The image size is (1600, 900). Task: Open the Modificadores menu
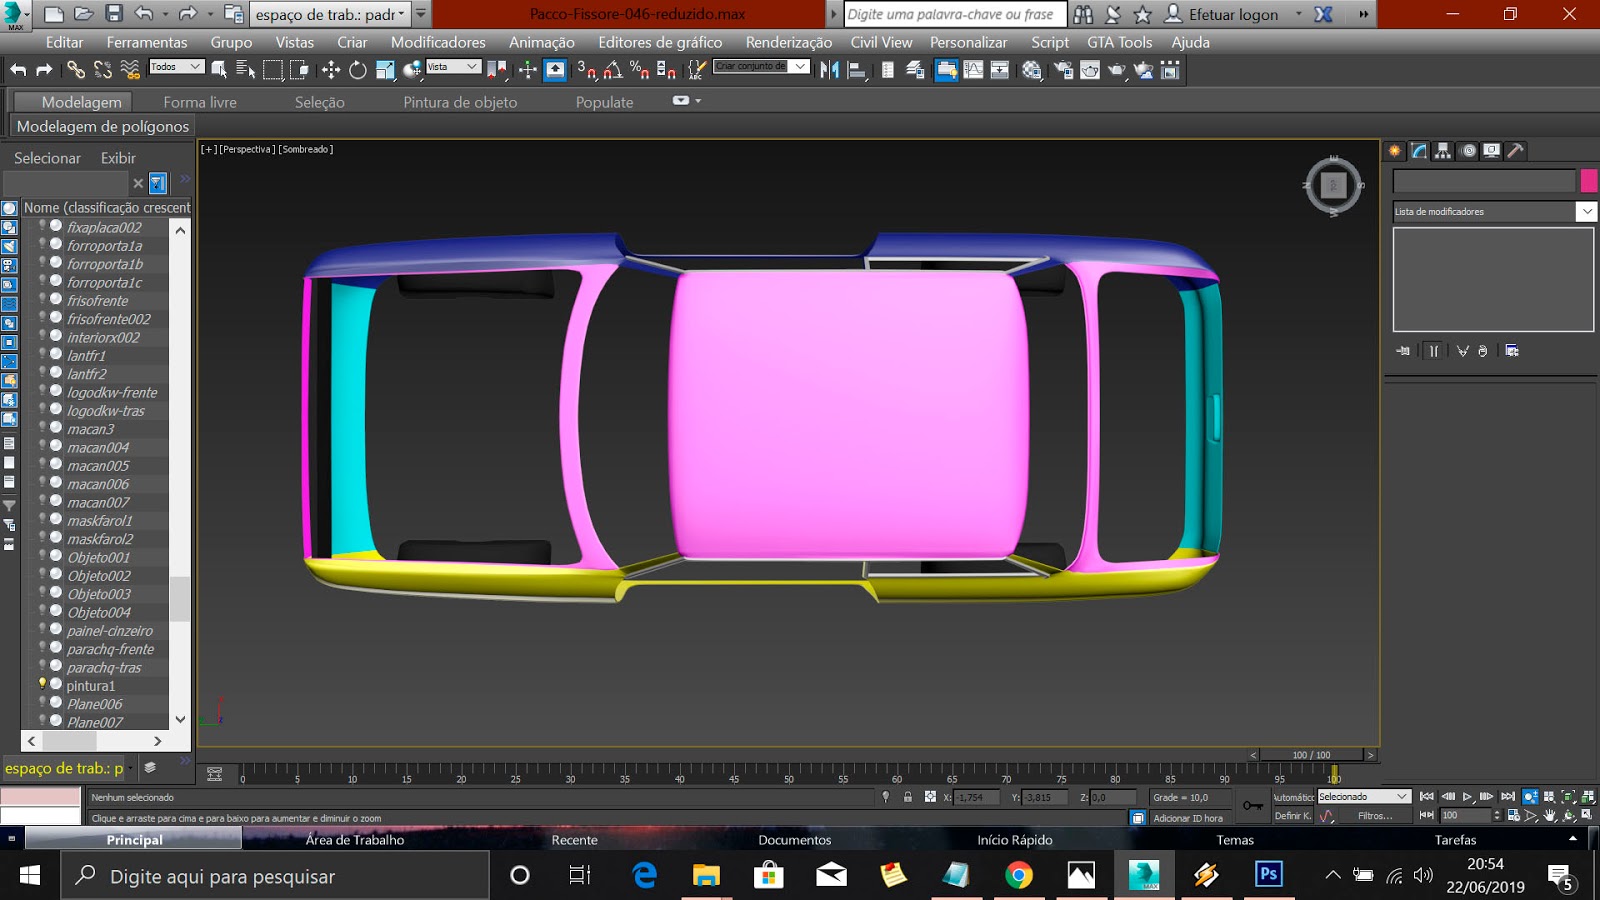point(438,42)
